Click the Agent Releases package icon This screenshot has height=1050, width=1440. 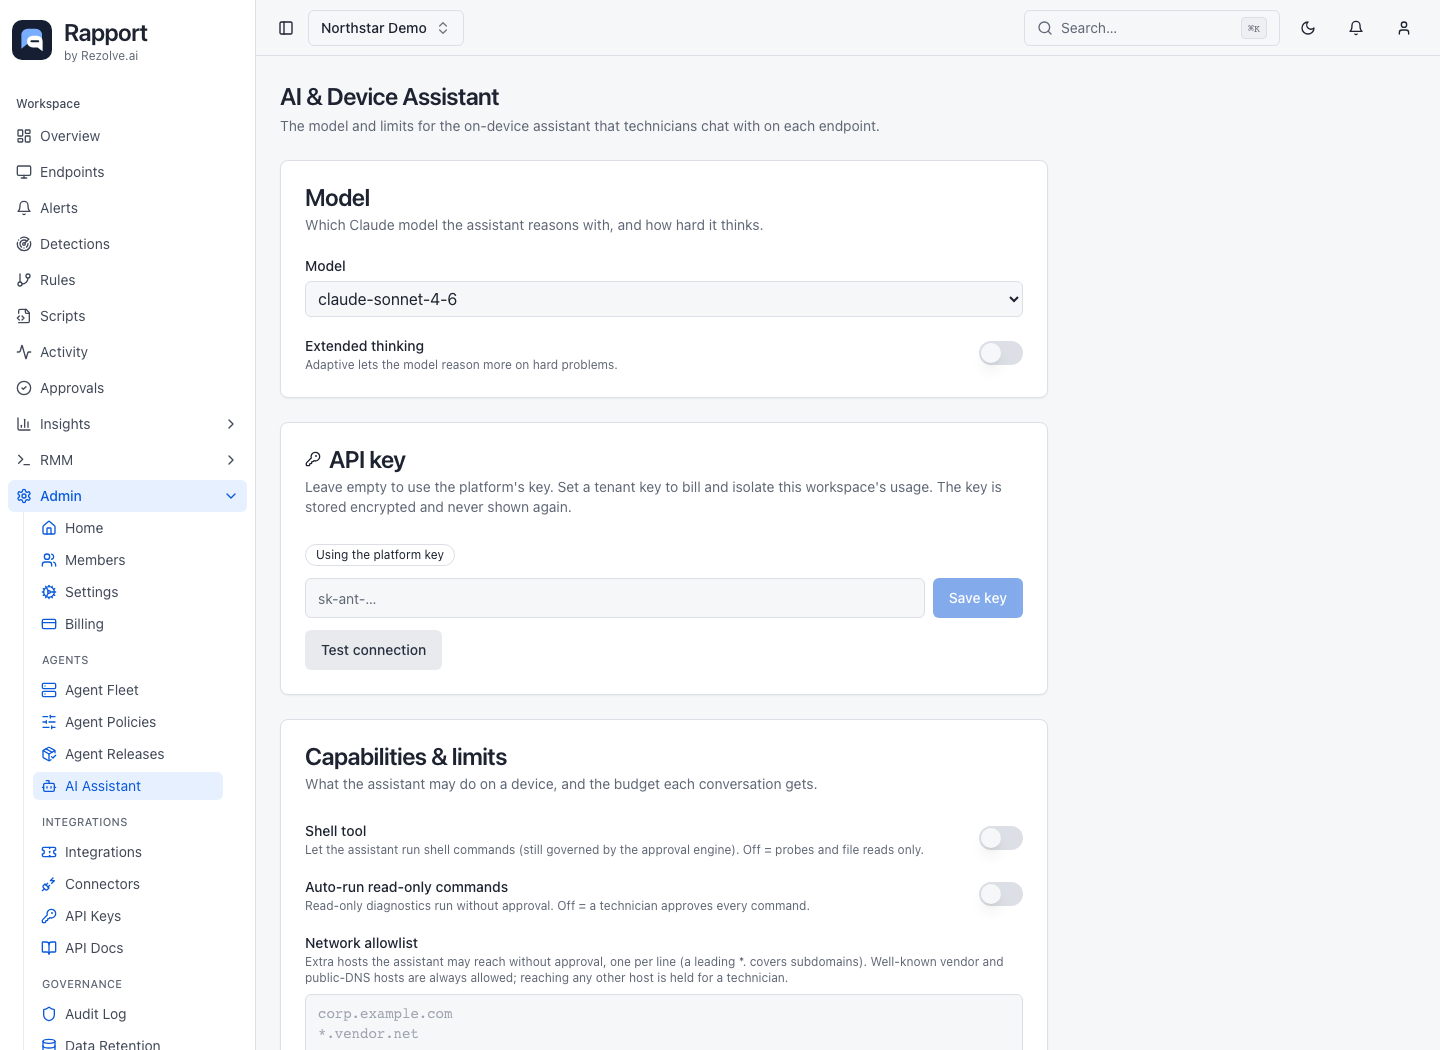point(49,754)
